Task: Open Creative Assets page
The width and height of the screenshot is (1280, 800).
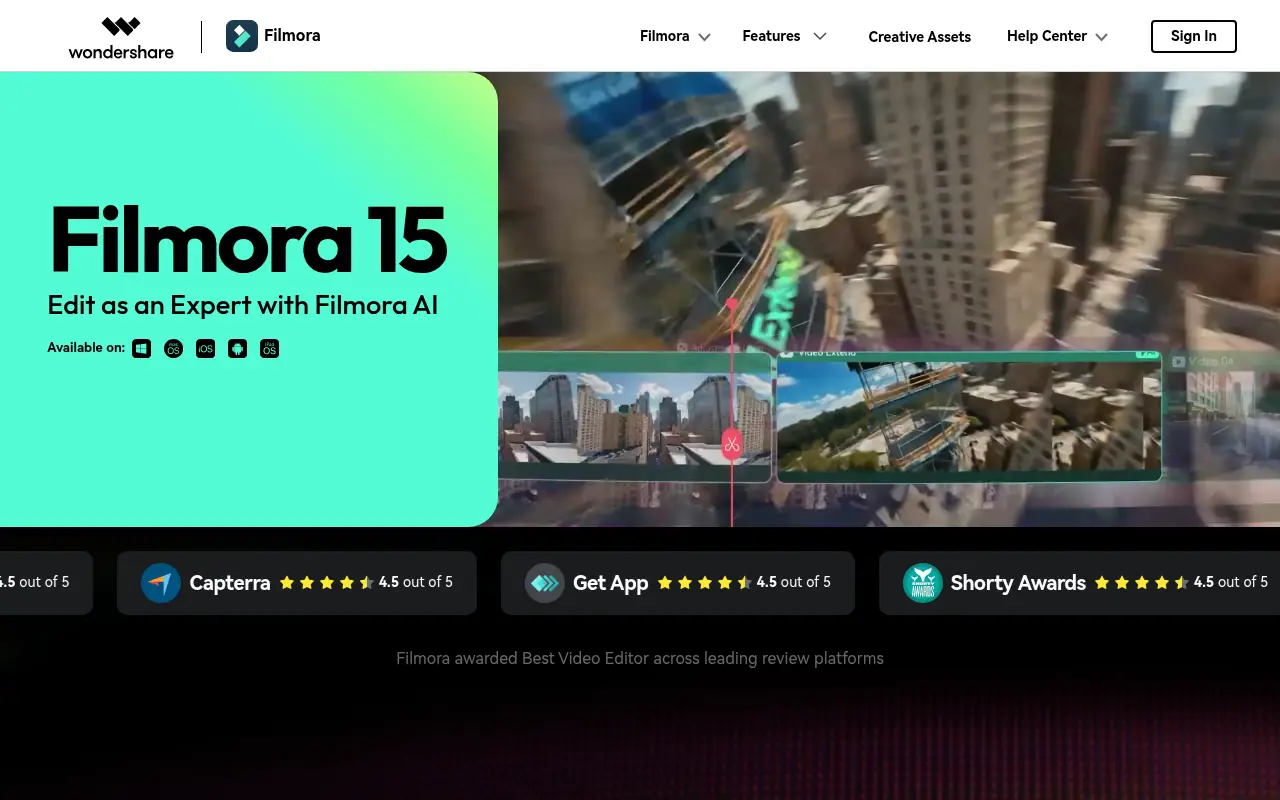Action: point(920,37)
